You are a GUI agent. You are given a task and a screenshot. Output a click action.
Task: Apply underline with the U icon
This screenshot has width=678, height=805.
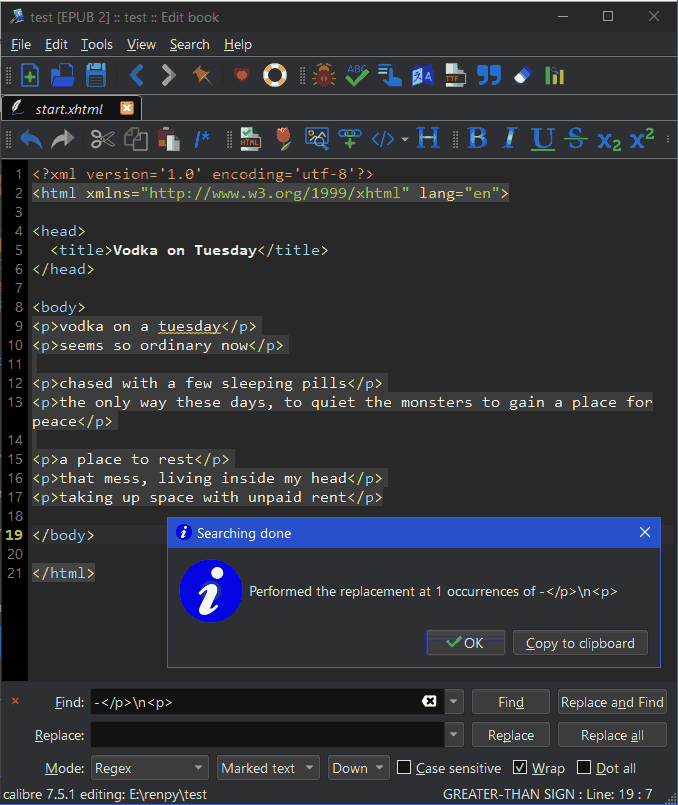point(543,139)
